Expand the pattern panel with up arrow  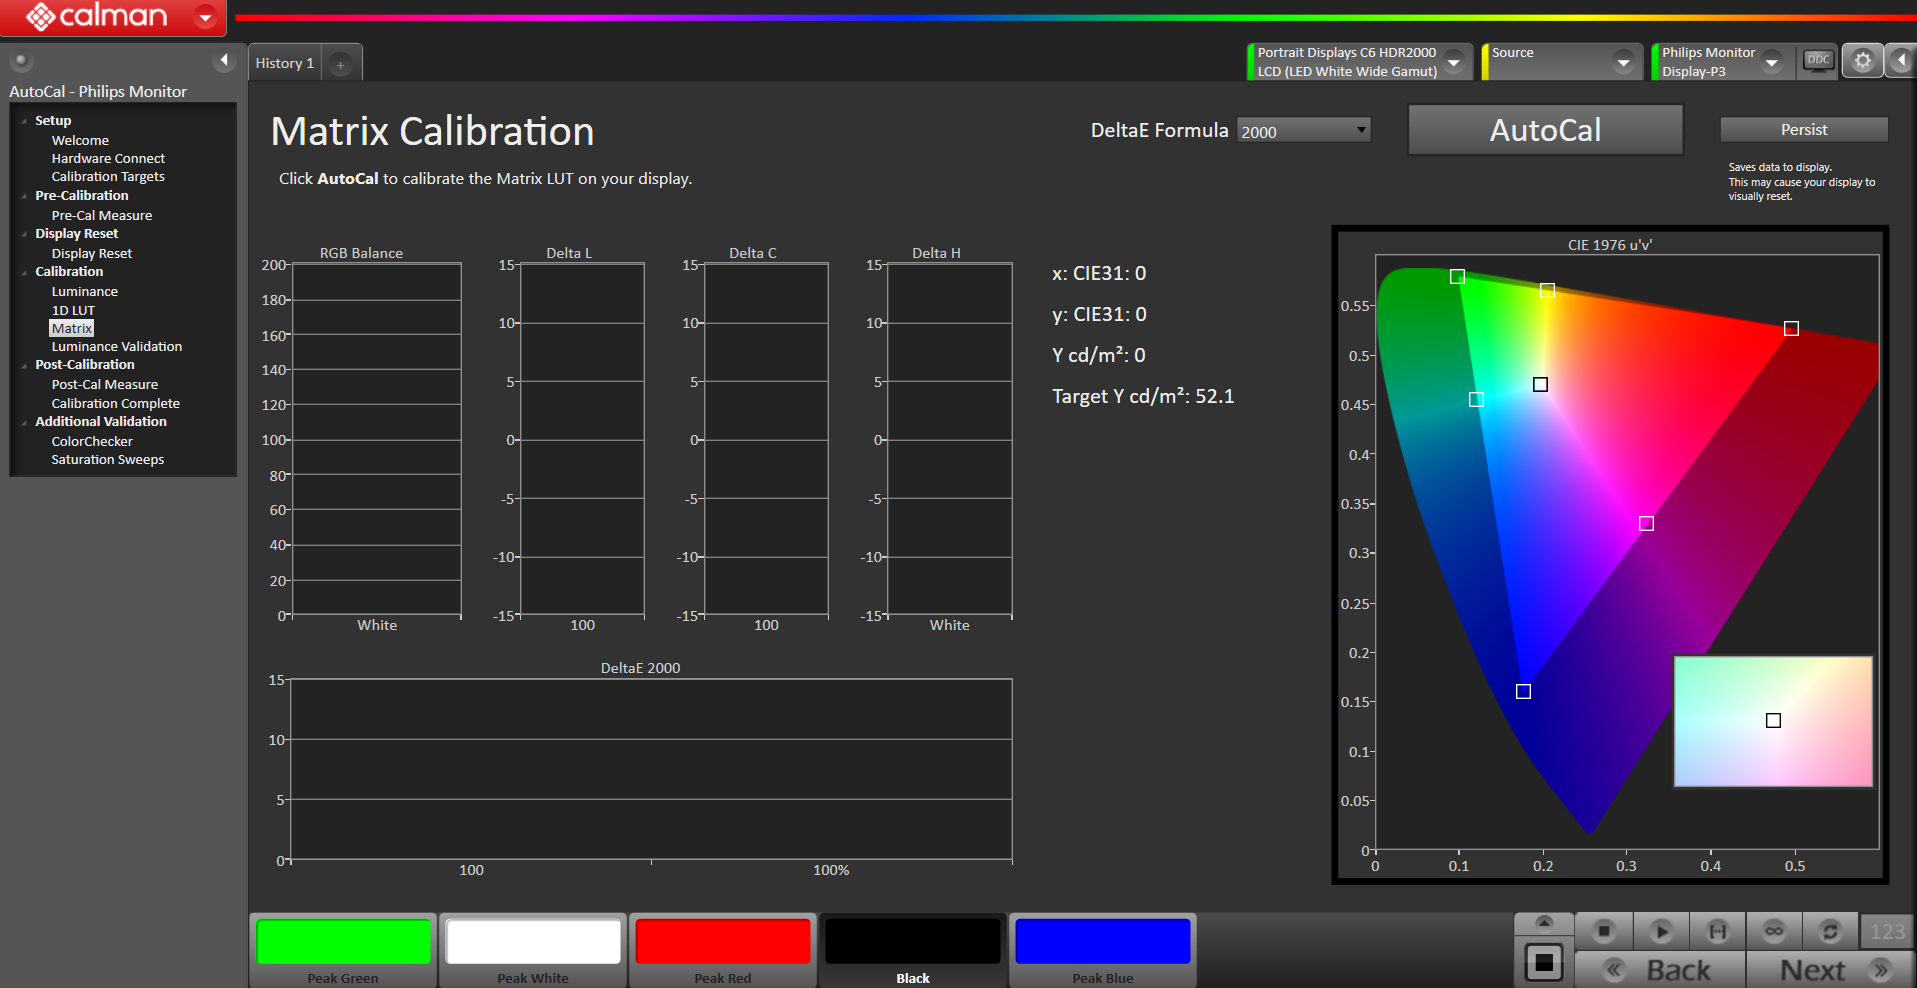point(1544,922)
